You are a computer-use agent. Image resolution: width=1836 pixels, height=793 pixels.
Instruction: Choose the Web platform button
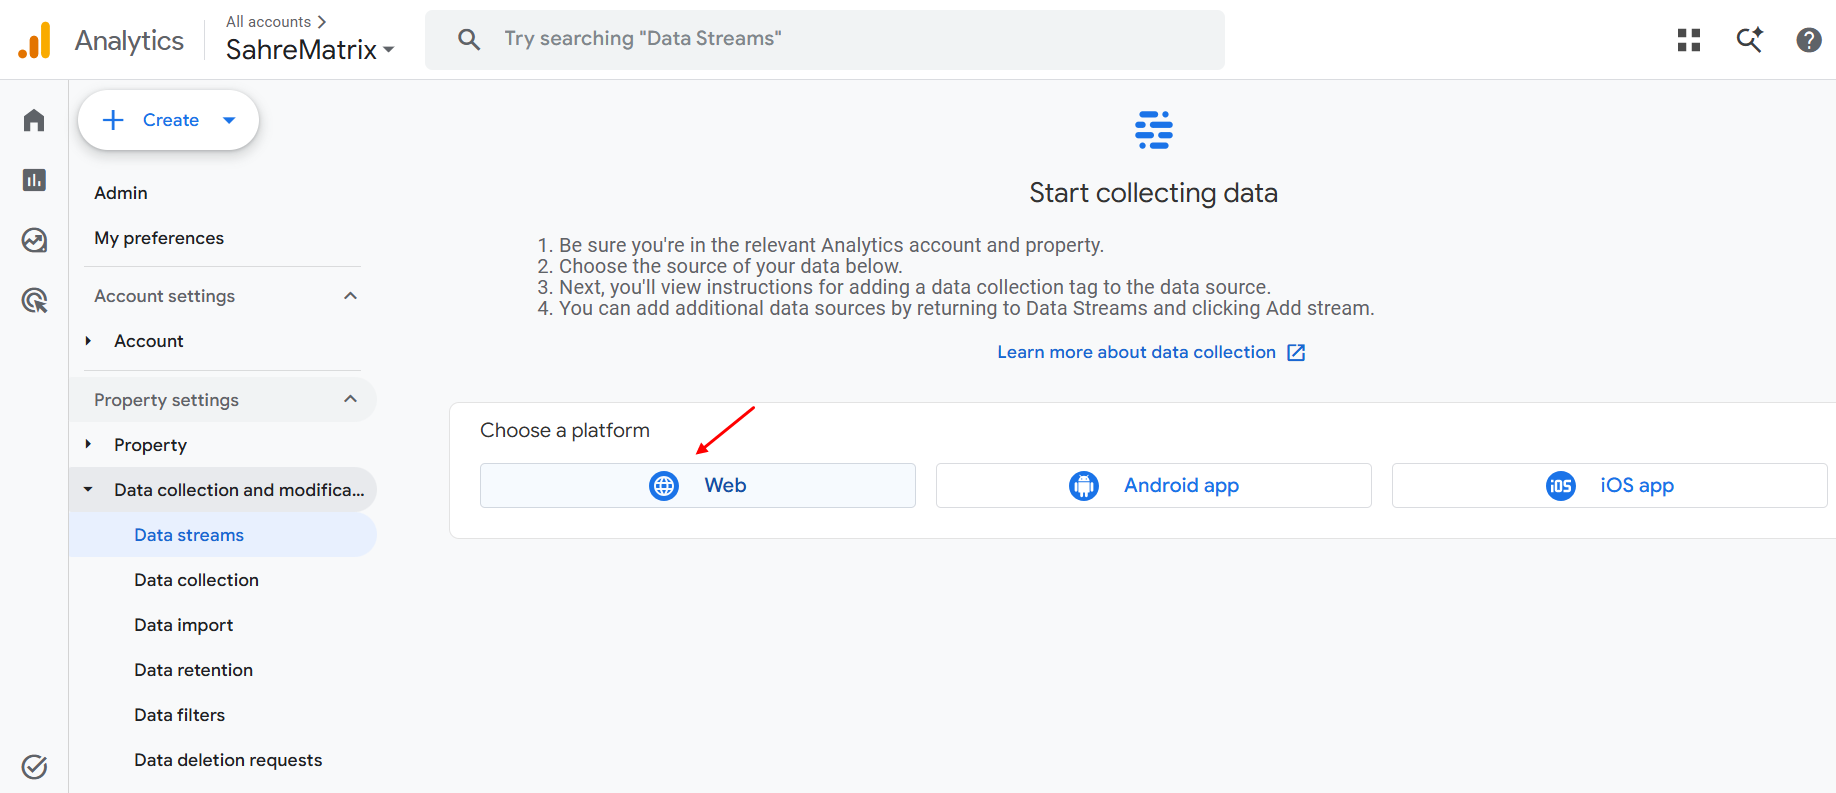(698, 485)
